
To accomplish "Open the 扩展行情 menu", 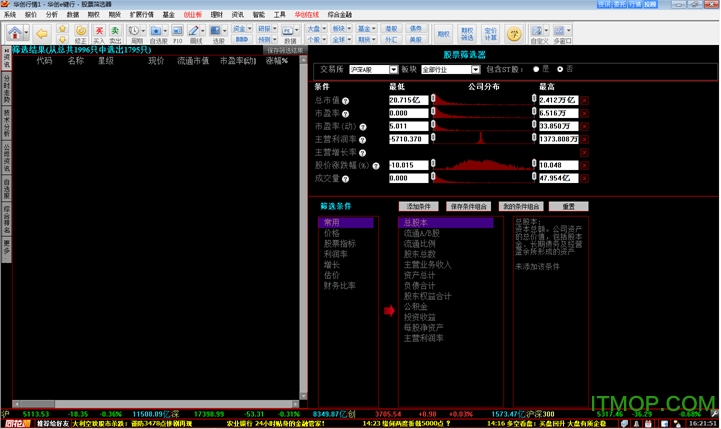I will click(x=142, y=15).
